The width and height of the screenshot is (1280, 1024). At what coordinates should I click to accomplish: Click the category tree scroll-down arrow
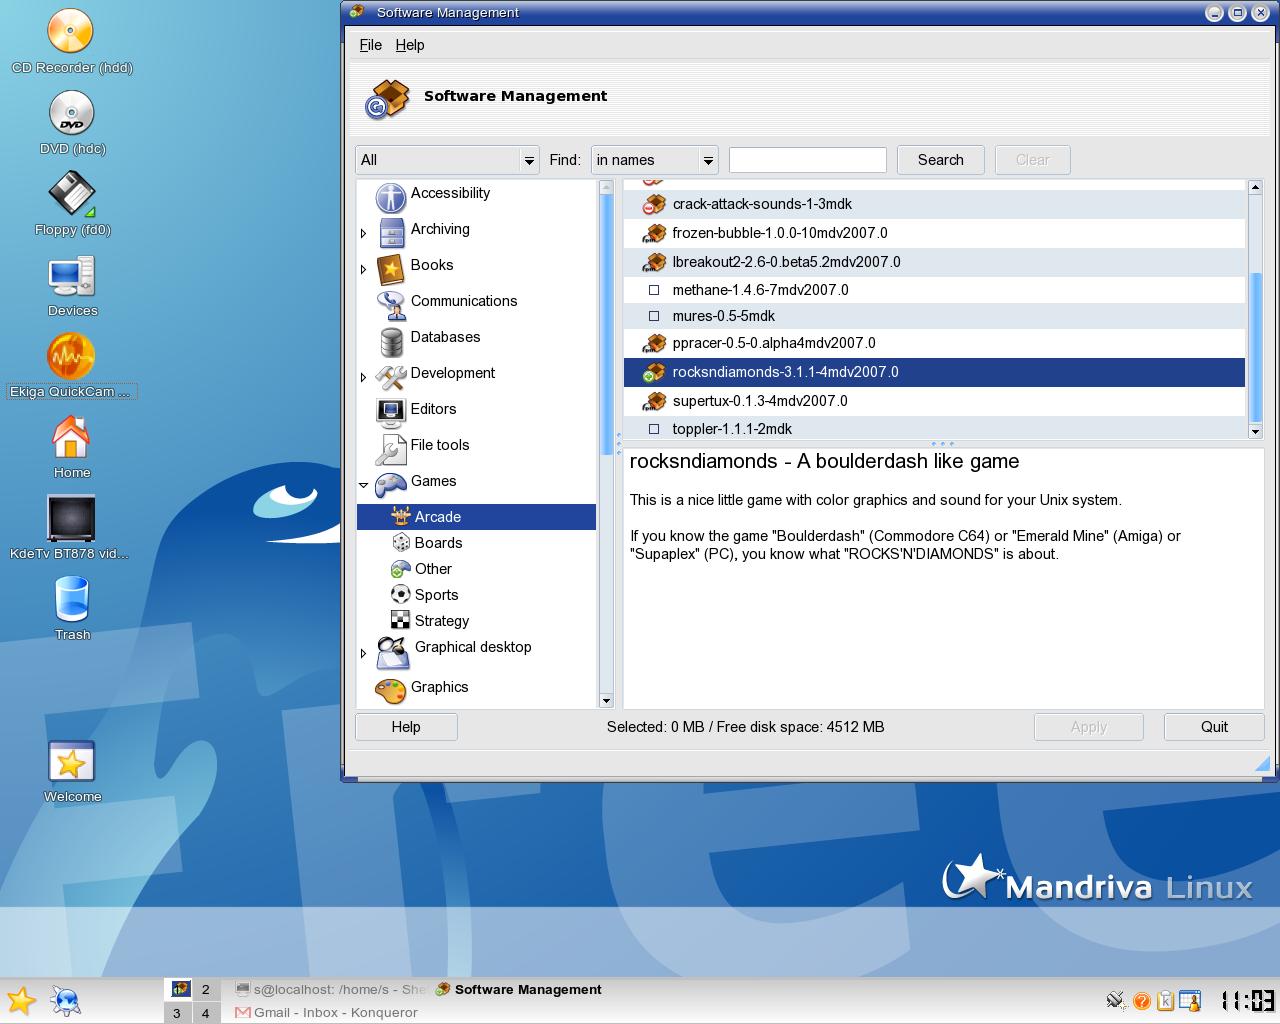click(x=605, y=700)
